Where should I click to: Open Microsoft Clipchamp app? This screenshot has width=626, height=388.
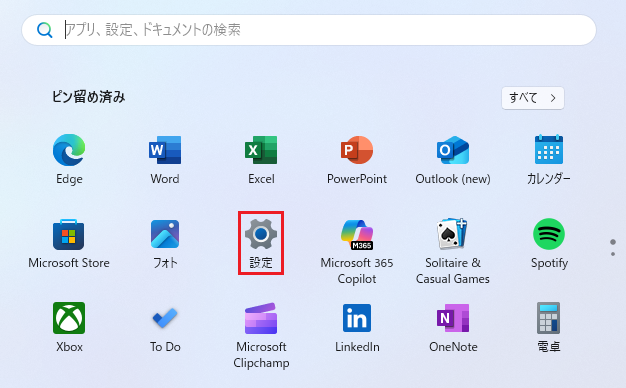261,335
